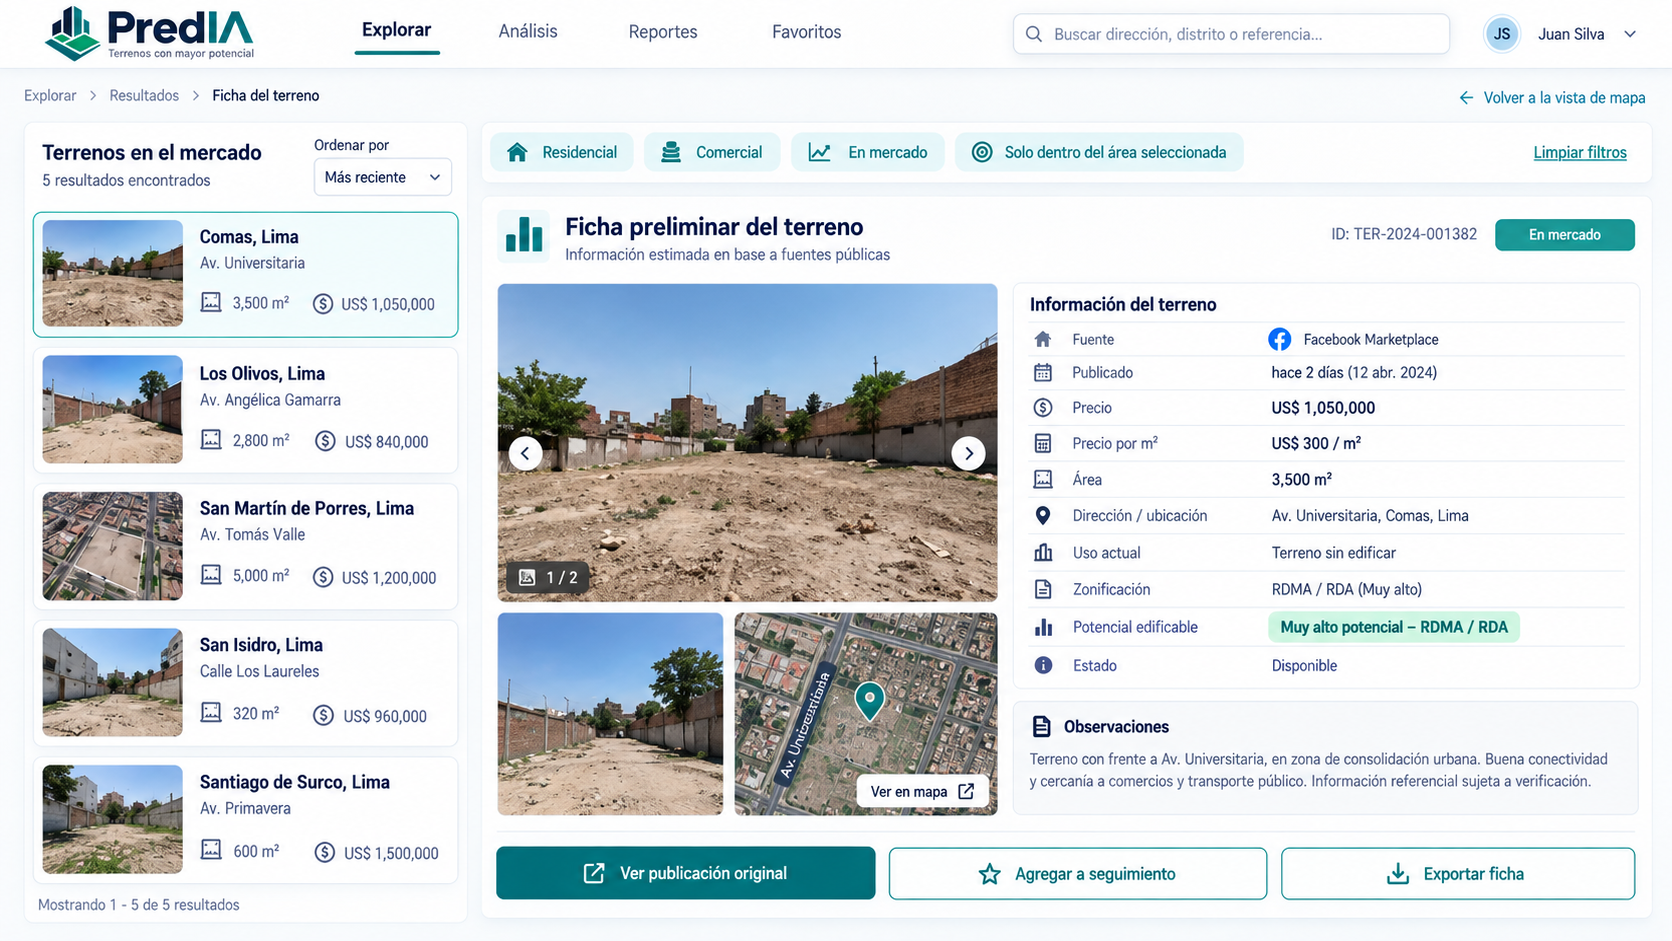
Task: Switch to the Análisis tab
Action: tap(528, 32)
